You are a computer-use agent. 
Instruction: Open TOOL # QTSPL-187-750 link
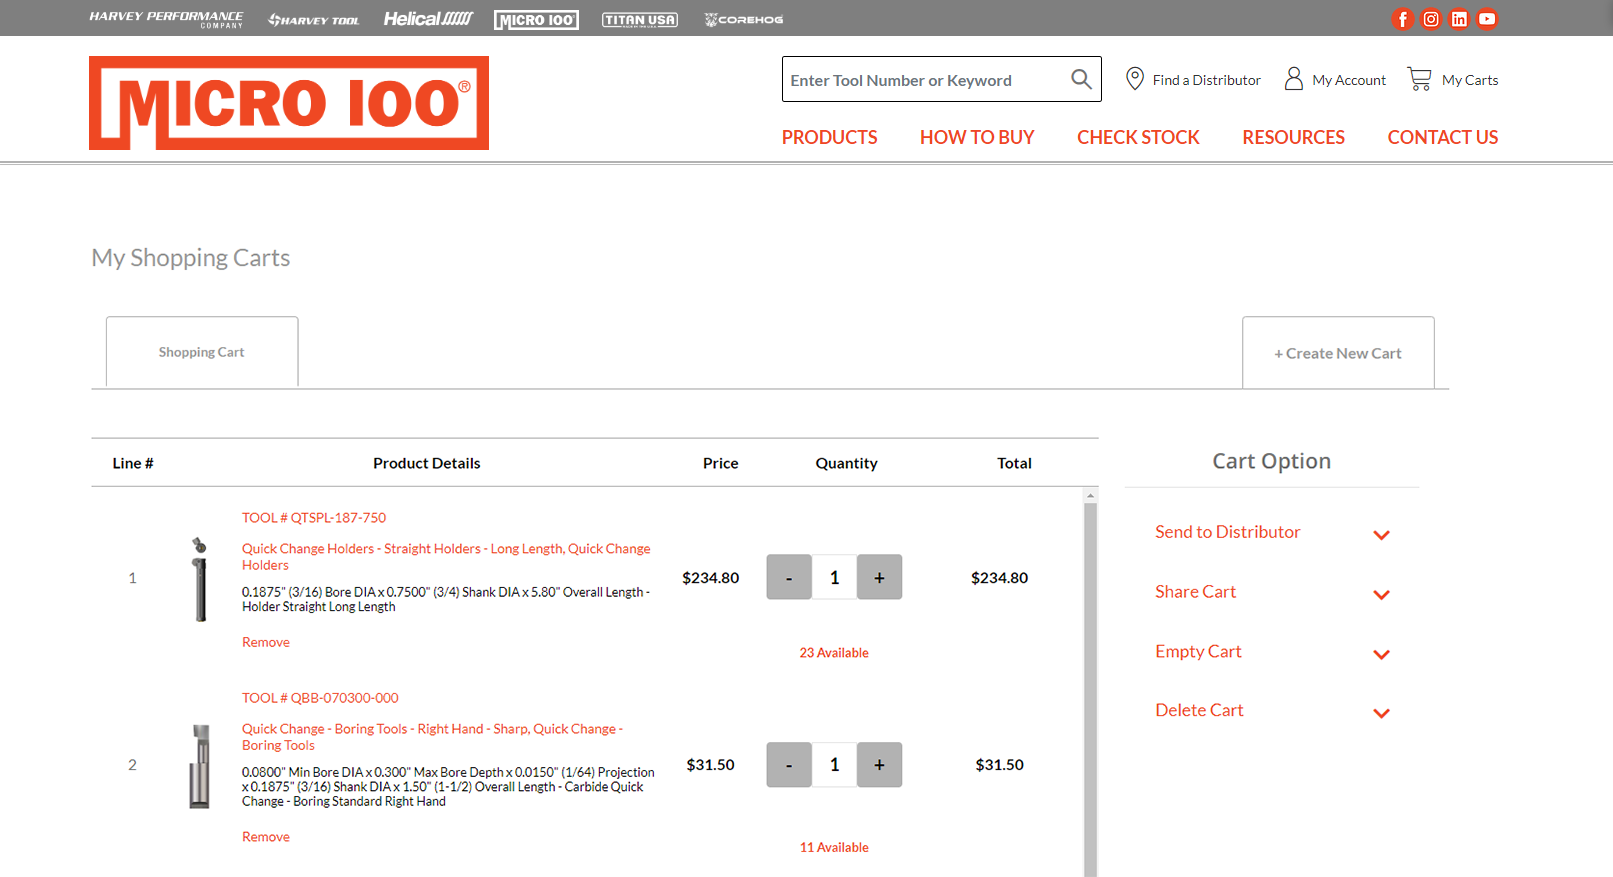coord(314,518)
